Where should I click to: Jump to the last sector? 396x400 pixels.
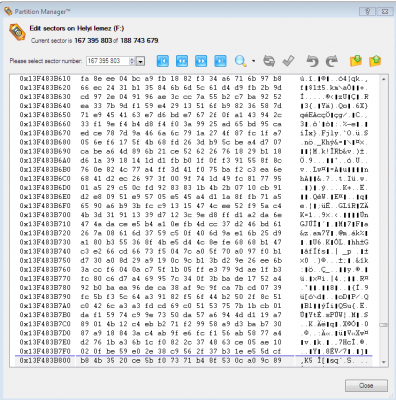(x=220, y=61)
